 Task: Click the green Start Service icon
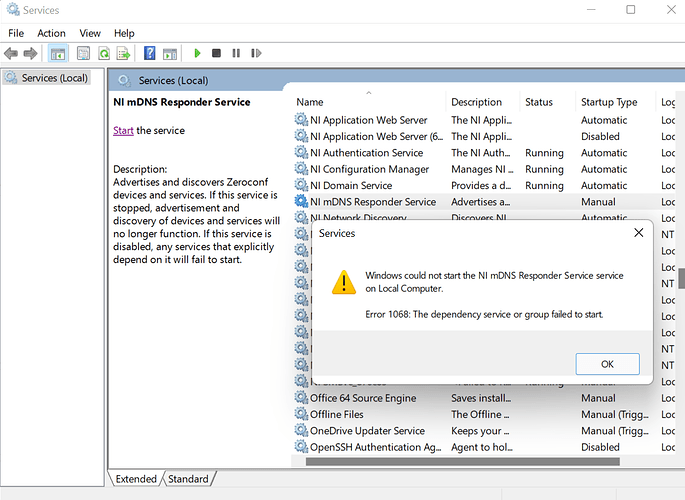197,53
